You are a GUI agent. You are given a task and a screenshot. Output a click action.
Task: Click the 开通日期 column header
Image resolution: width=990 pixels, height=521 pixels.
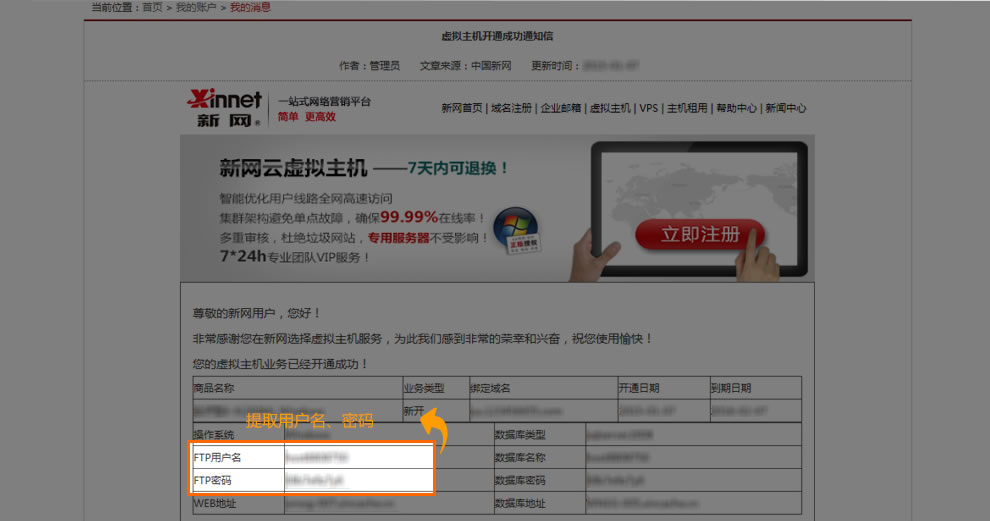pyautogui.click(x=664, y=388)
